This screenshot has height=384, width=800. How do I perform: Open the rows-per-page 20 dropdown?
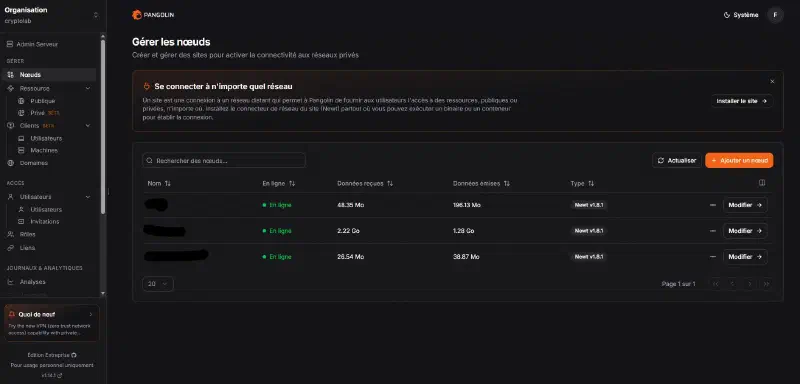tap(158, 284)
